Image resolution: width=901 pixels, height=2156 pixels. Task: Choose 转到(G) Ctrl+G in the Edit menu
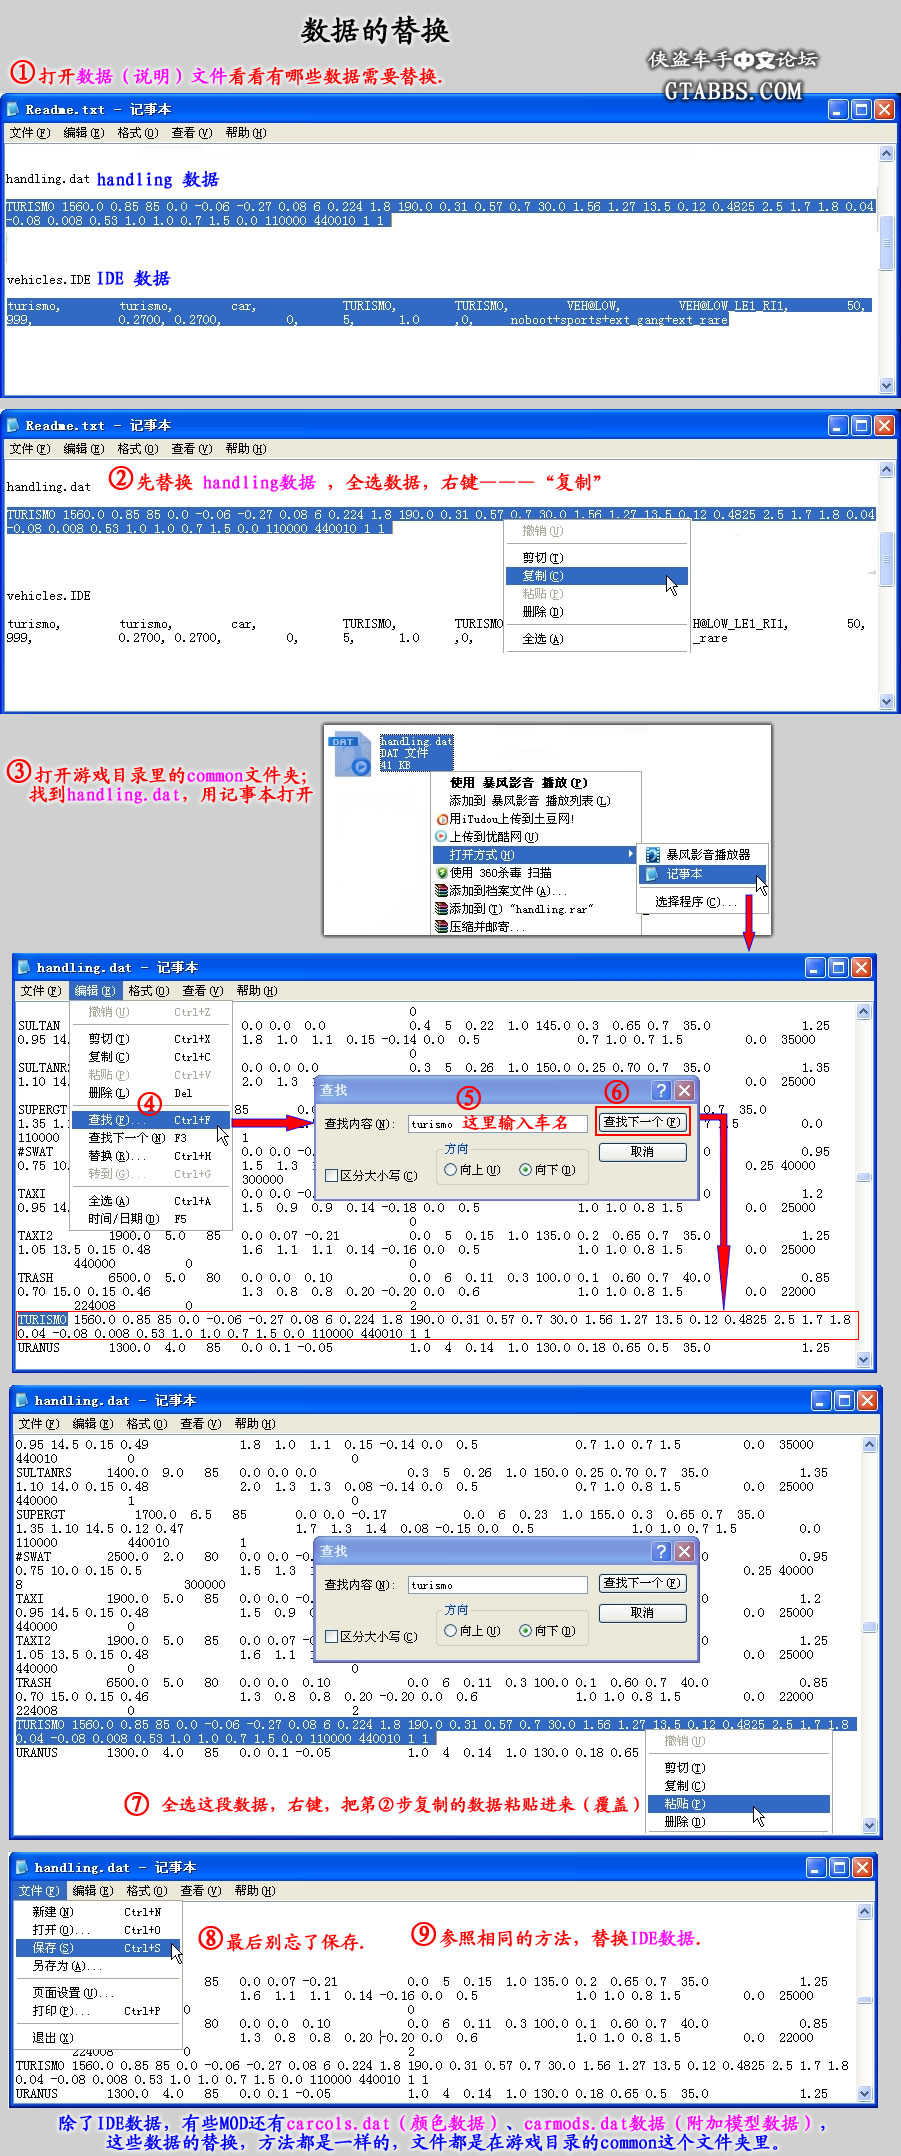151,1174
